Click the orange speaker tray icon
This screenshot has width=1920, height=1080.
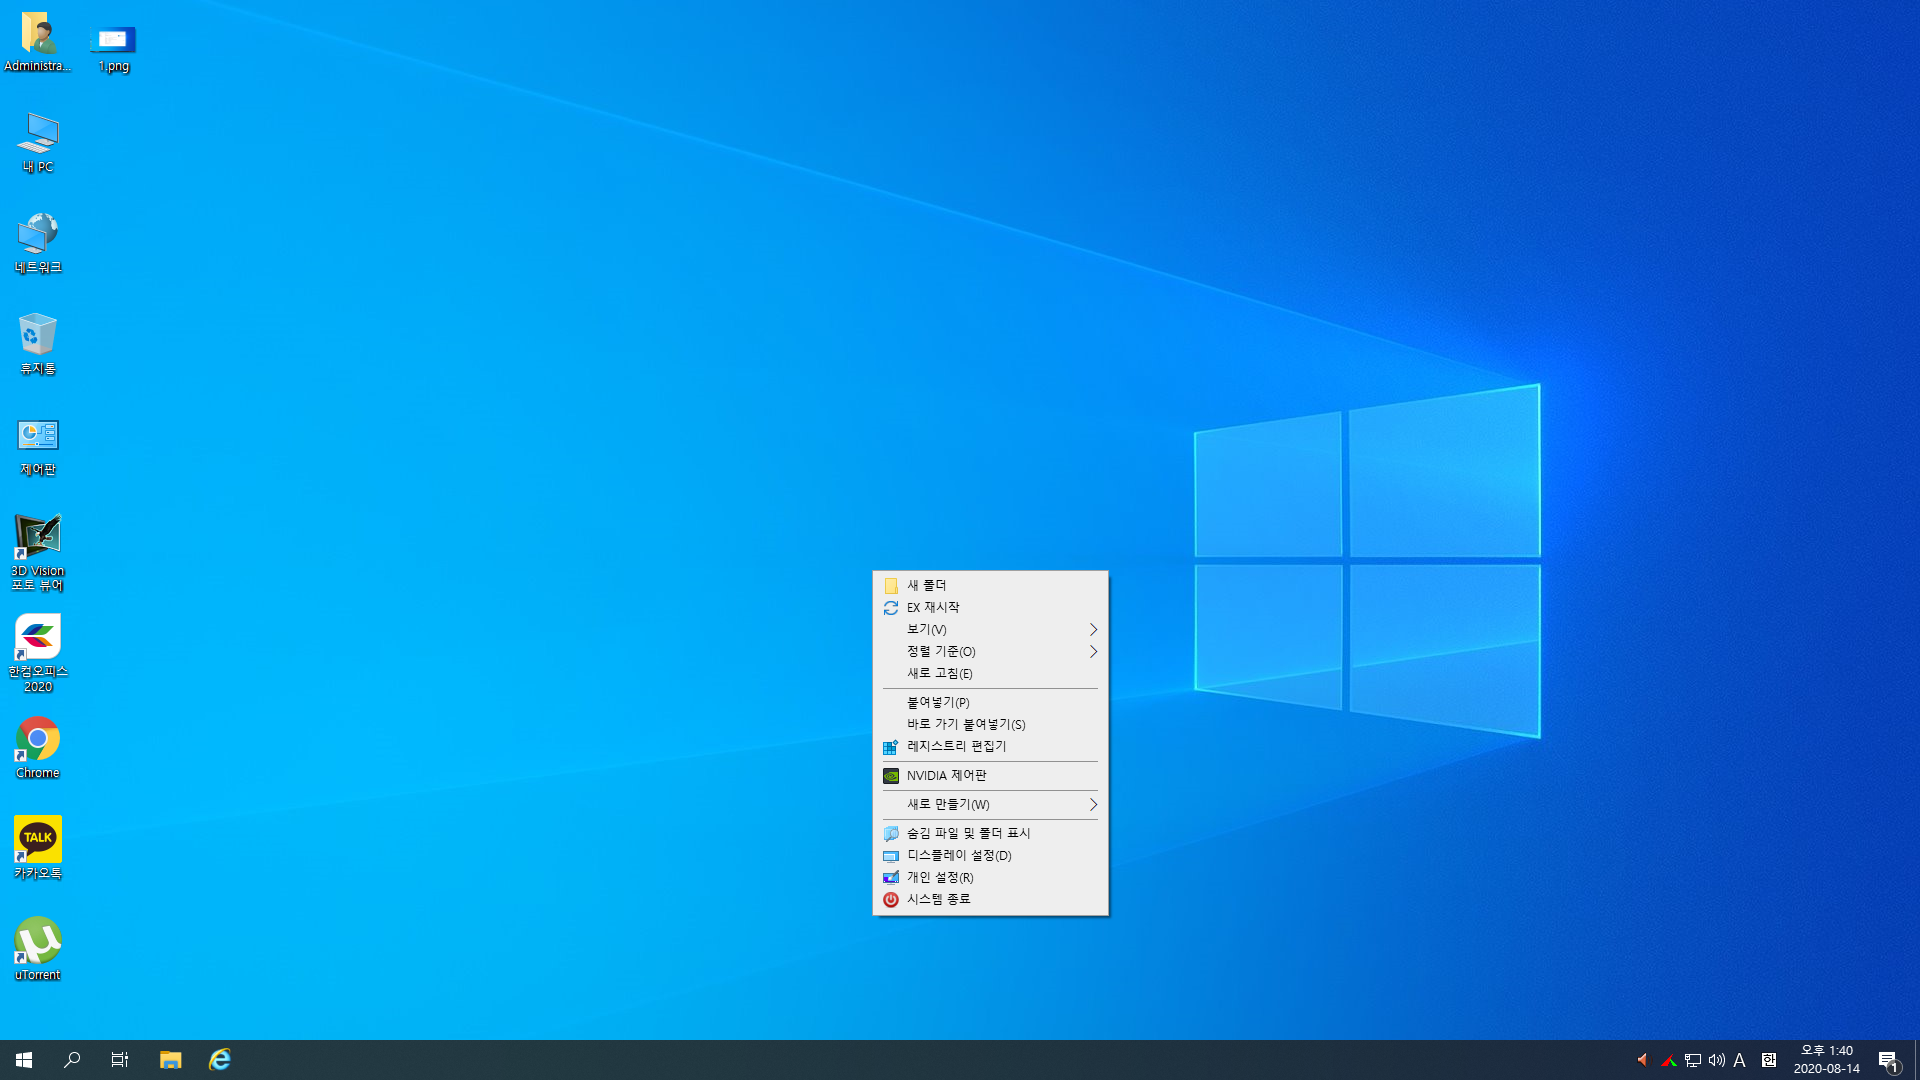(x=1642, y=1060)
